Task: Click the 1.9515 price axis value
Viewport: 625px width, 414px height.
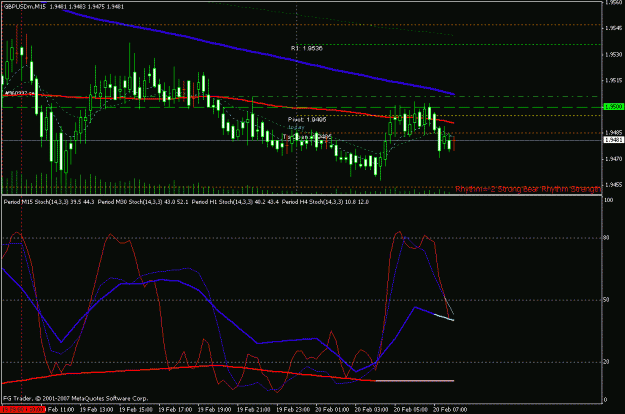Action: tap(613, 80)
